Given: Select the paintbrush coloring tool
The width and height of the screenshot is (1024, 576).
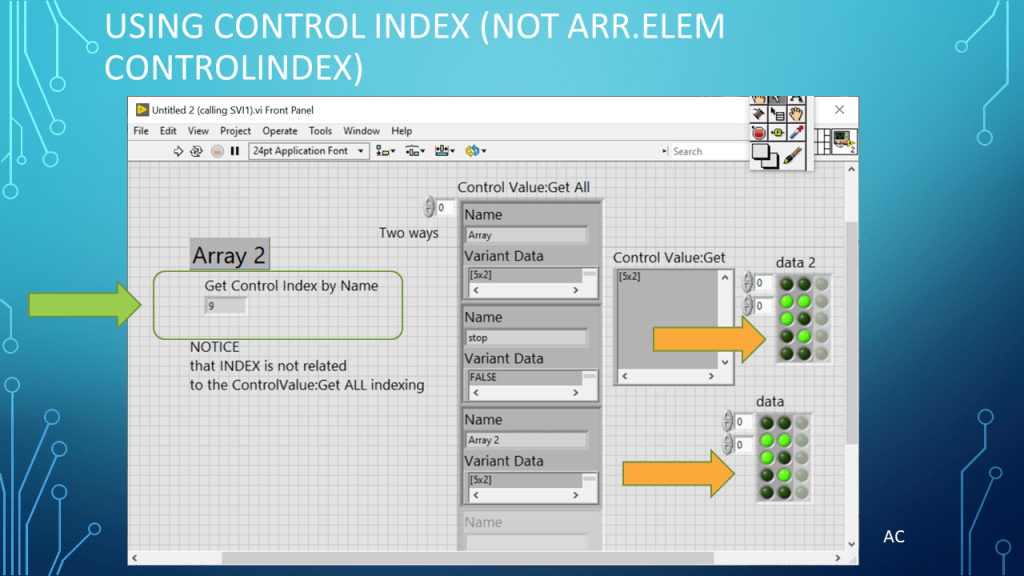Looking at the screenshot, I should (x=794, y=155).
